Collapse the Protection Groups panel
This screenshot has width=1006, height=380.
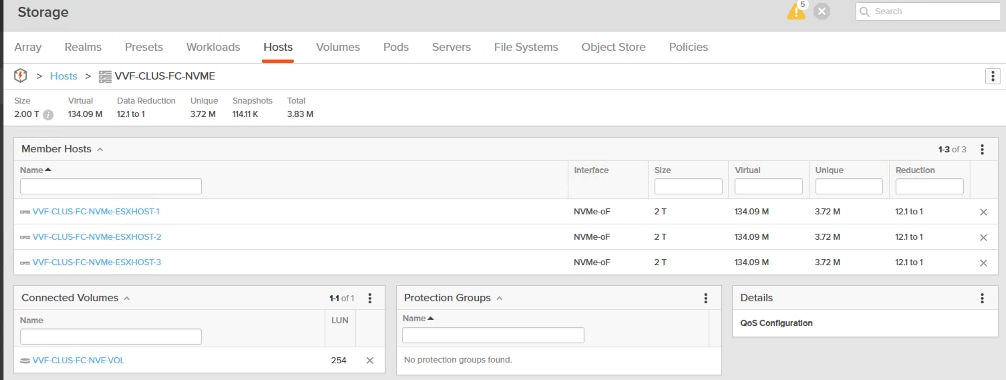499,298
